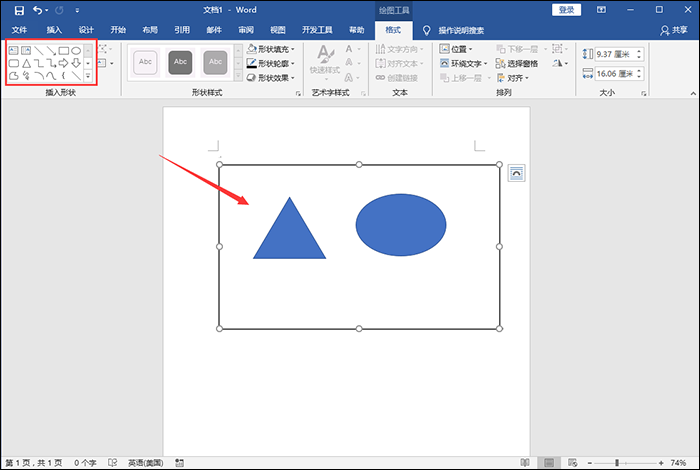Pick the curve shape
The width and height of the screenshot is (700, 470).
coord(51,75)
